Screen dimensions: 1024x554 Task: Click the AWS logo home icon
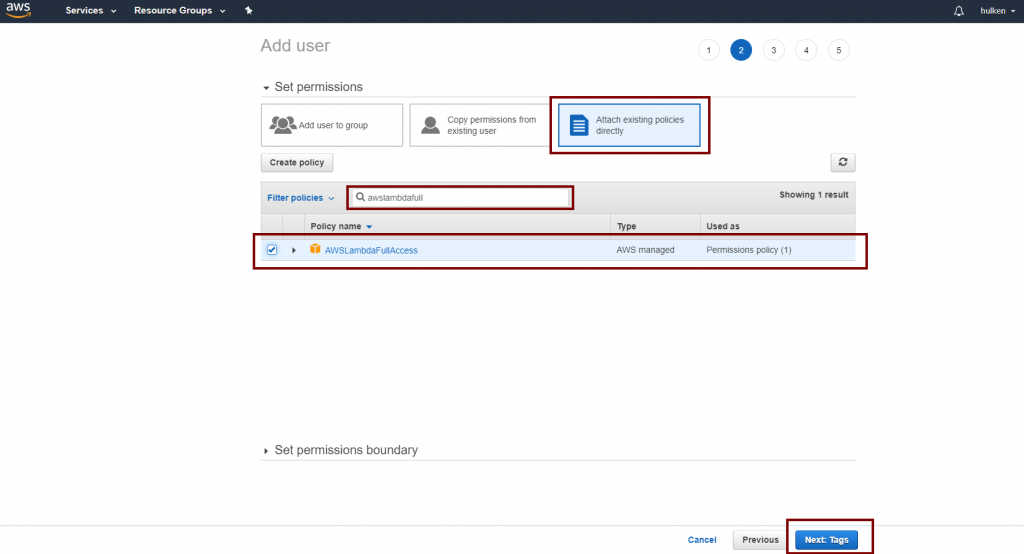click(18, 11)
